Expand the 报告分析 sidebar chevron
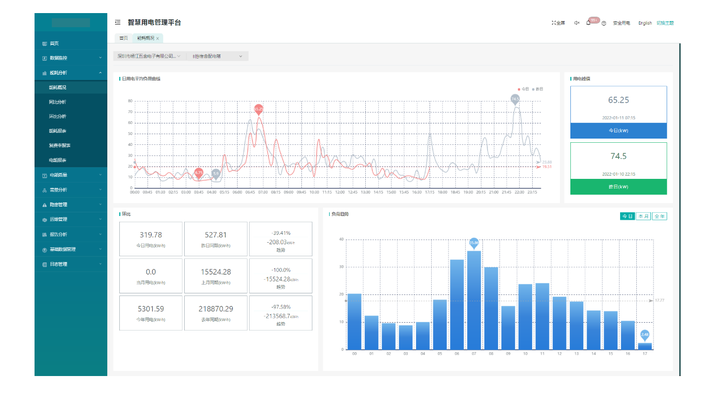The width and height of the screenshot is (720, 398). tap(100, 235)
